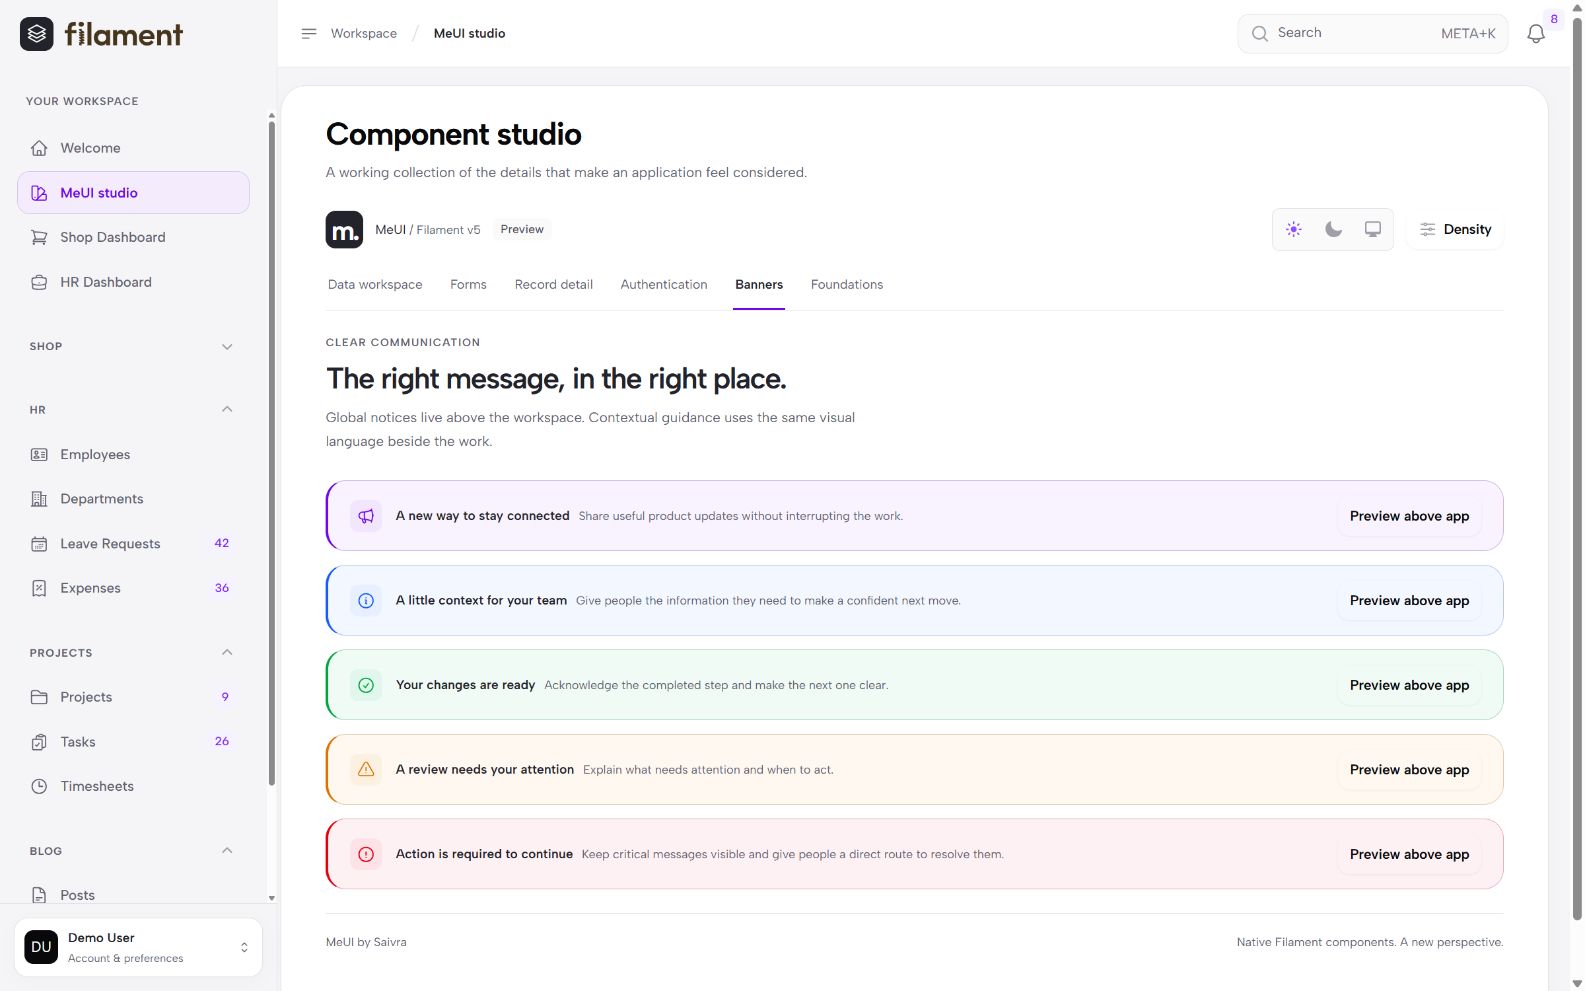The width and height of the screenshot is (1585, 991).
Task: Click the Welcome home icon
Action: tap(39, 148)
